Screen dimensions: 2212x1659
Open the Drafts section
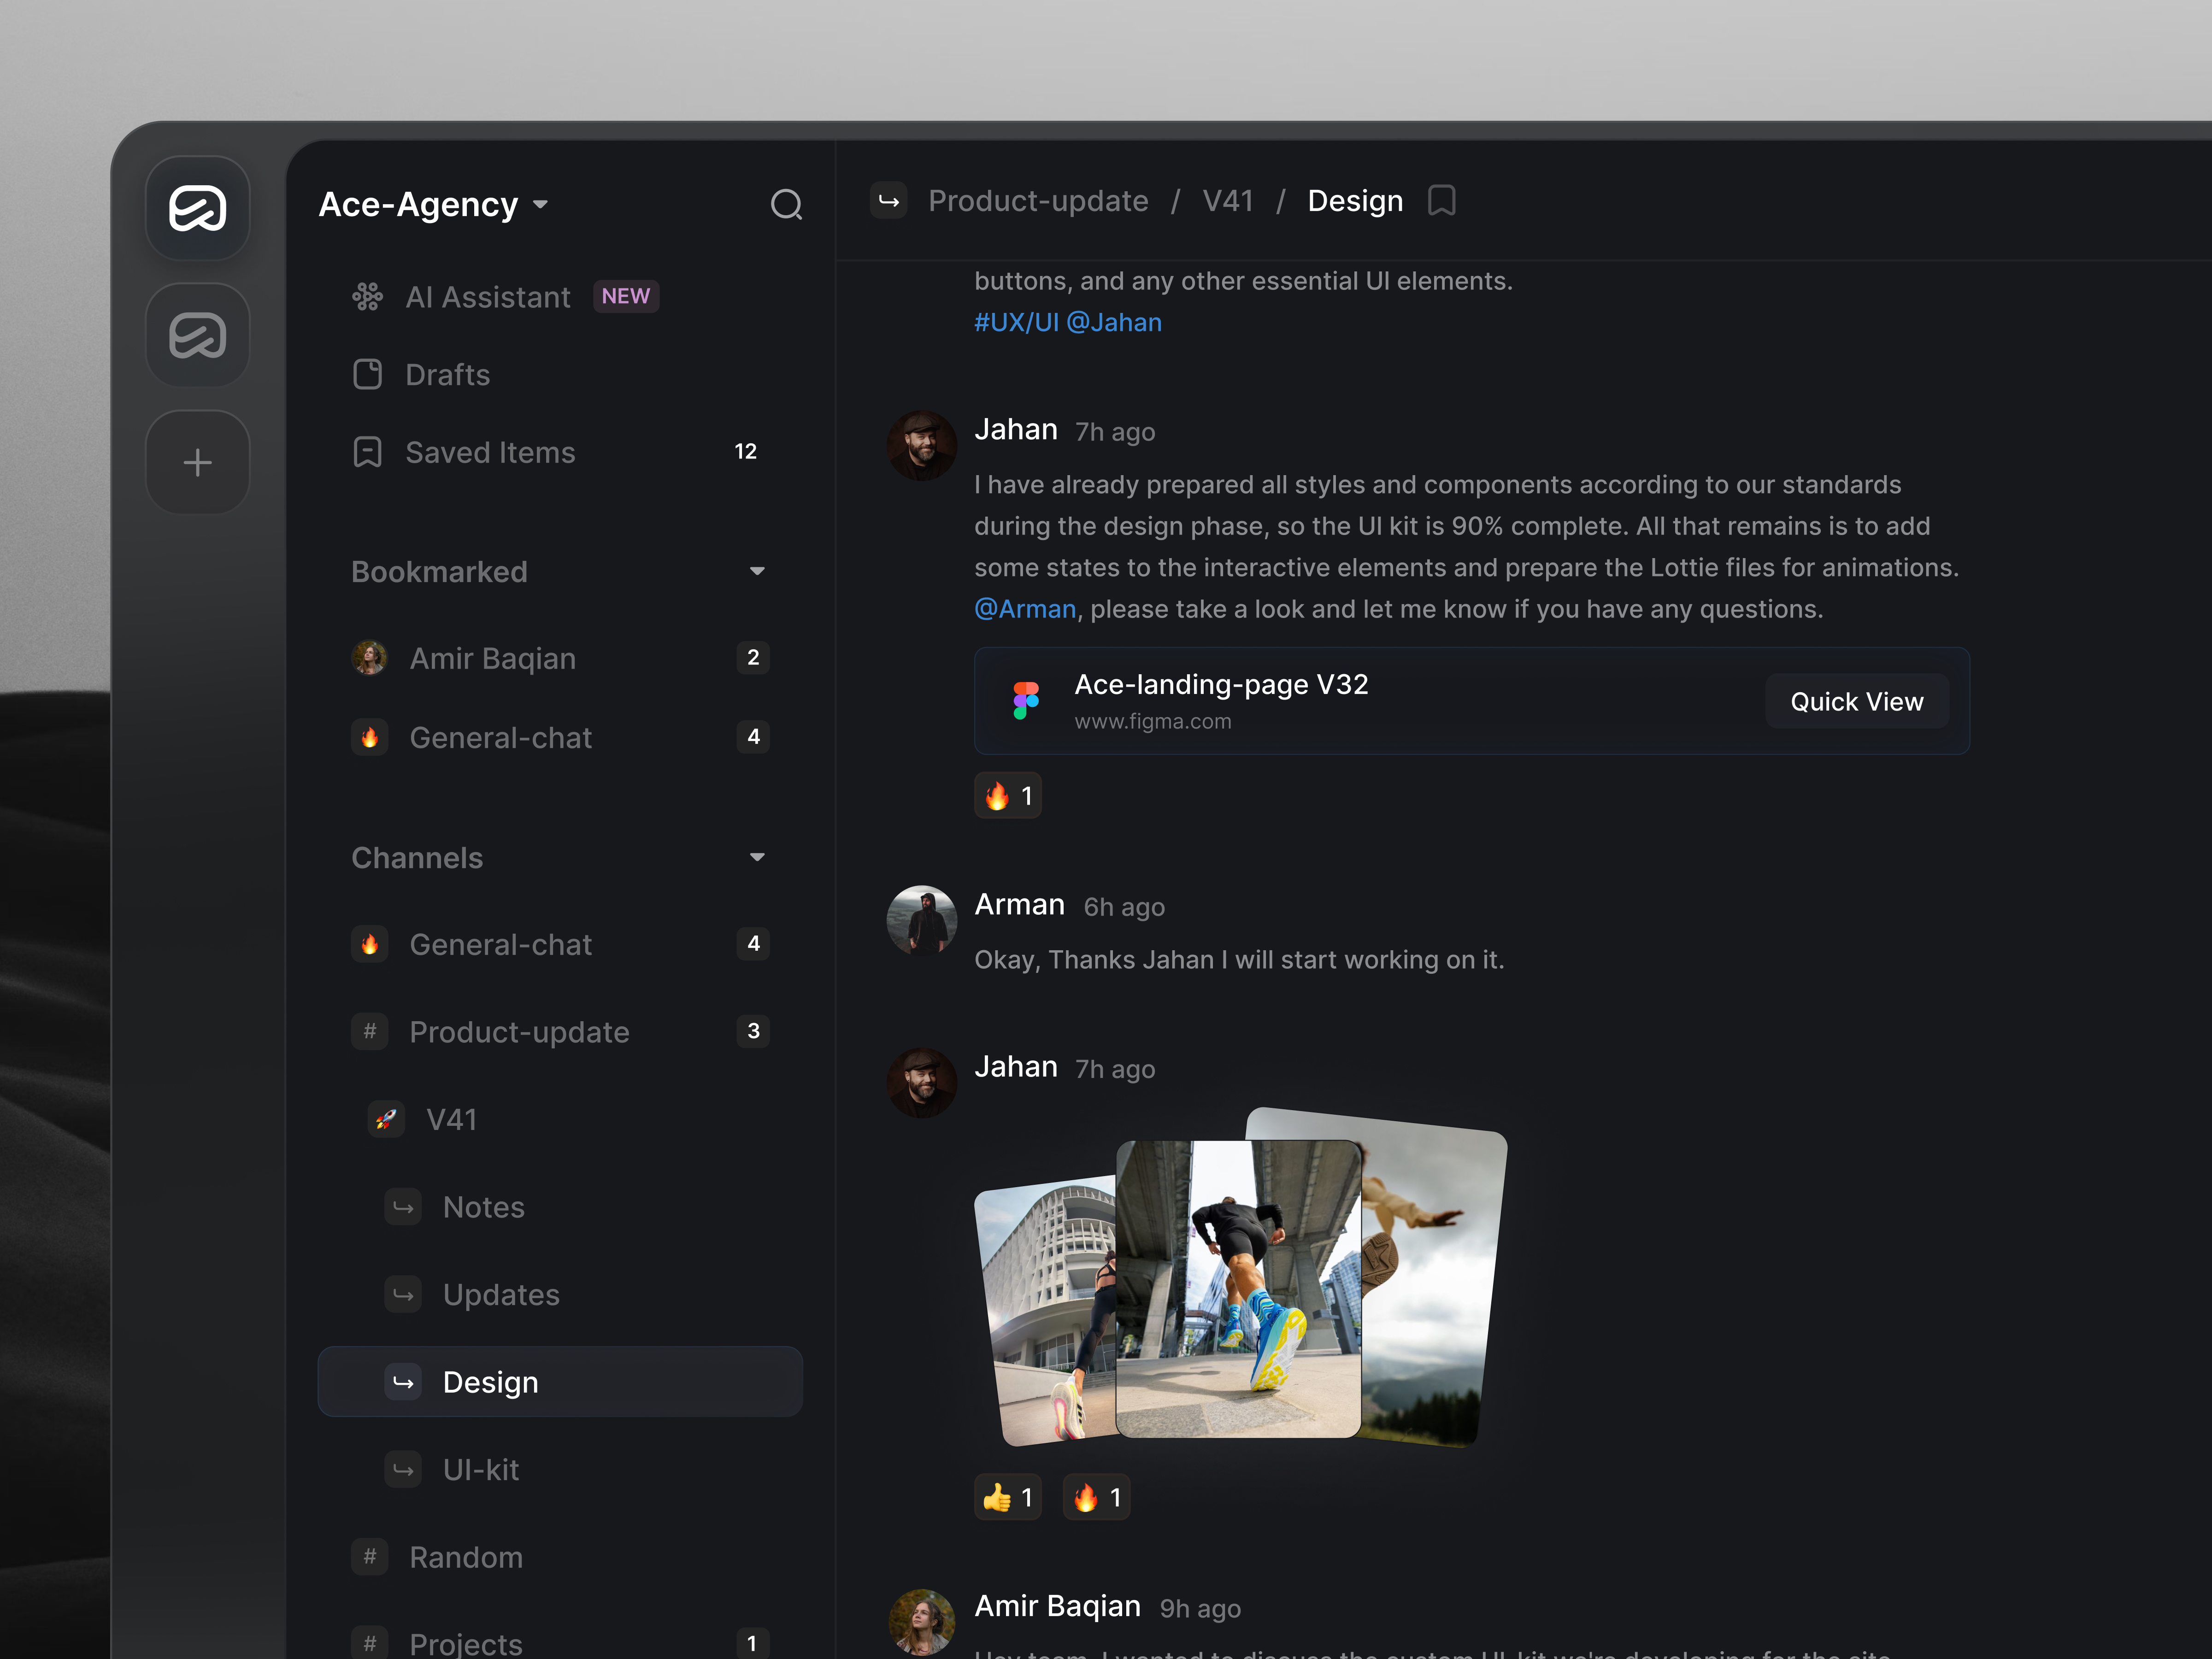pos(447,374)
